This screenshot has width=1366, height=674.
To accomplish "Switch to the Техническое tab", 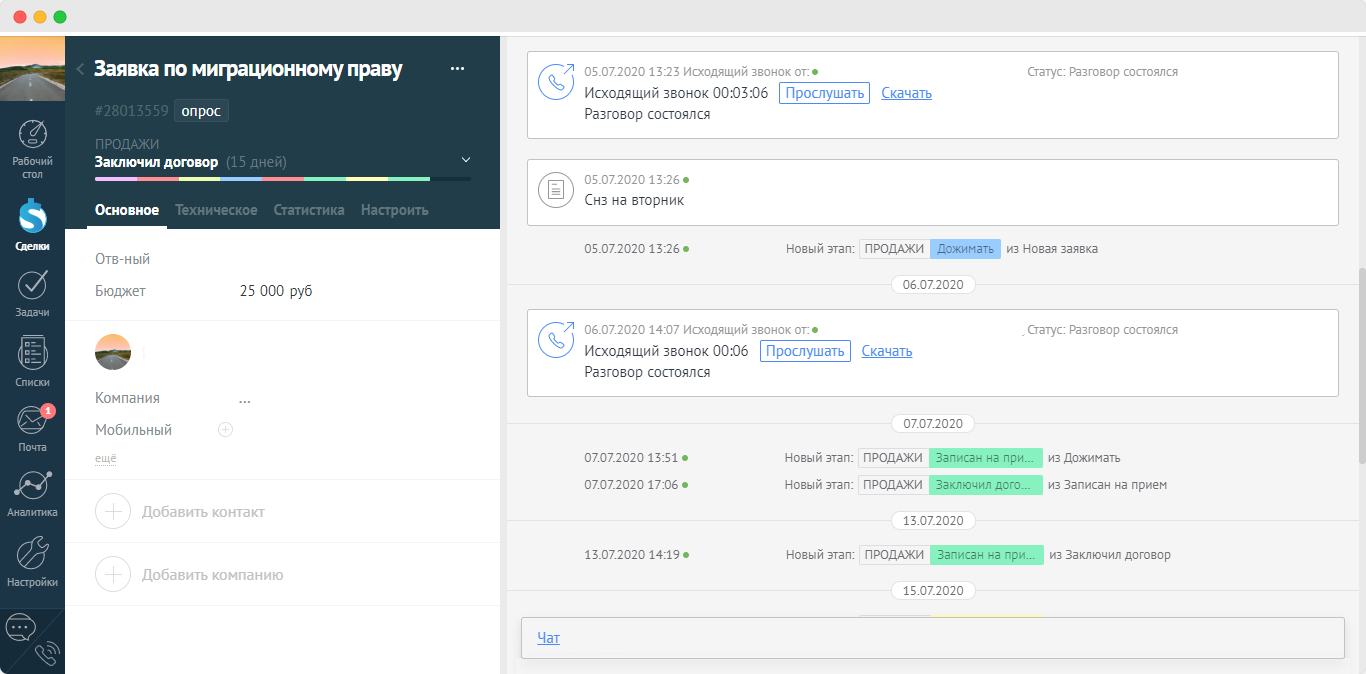I will coord(216,210).
